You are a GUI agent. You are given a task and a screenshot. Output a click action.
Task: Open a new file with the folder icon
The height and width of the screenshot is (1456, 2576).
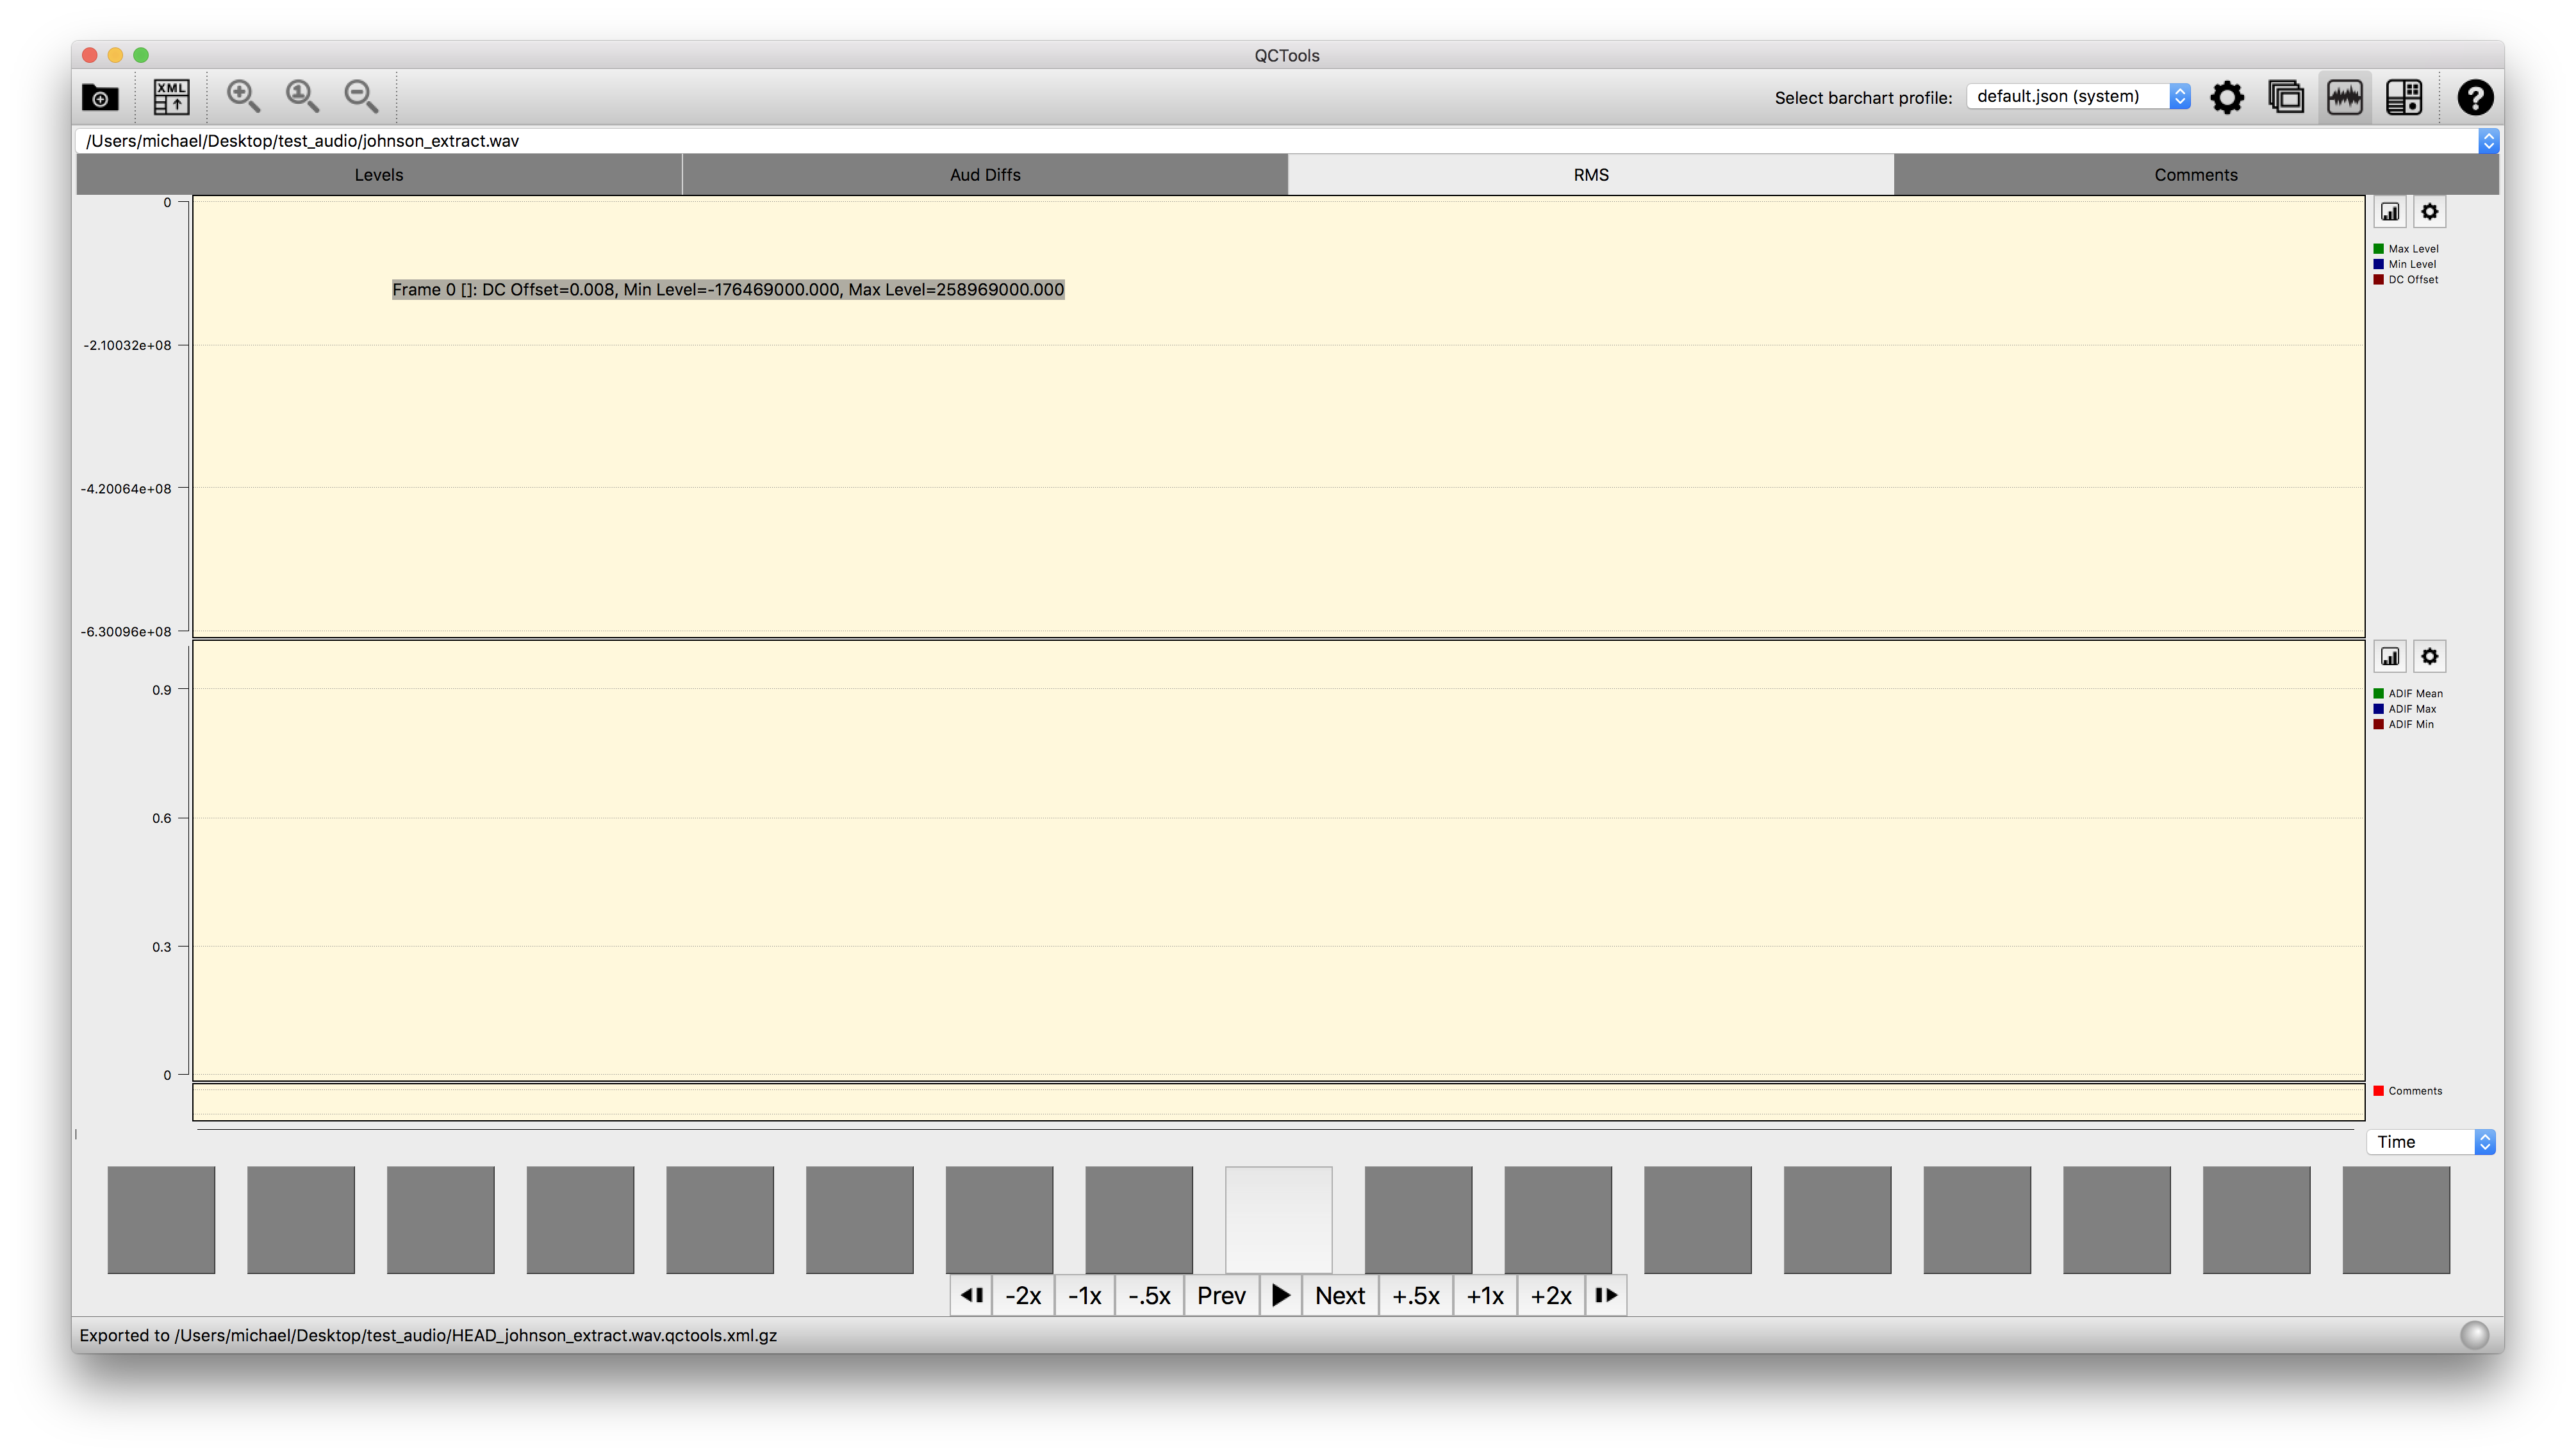(99, 97)
